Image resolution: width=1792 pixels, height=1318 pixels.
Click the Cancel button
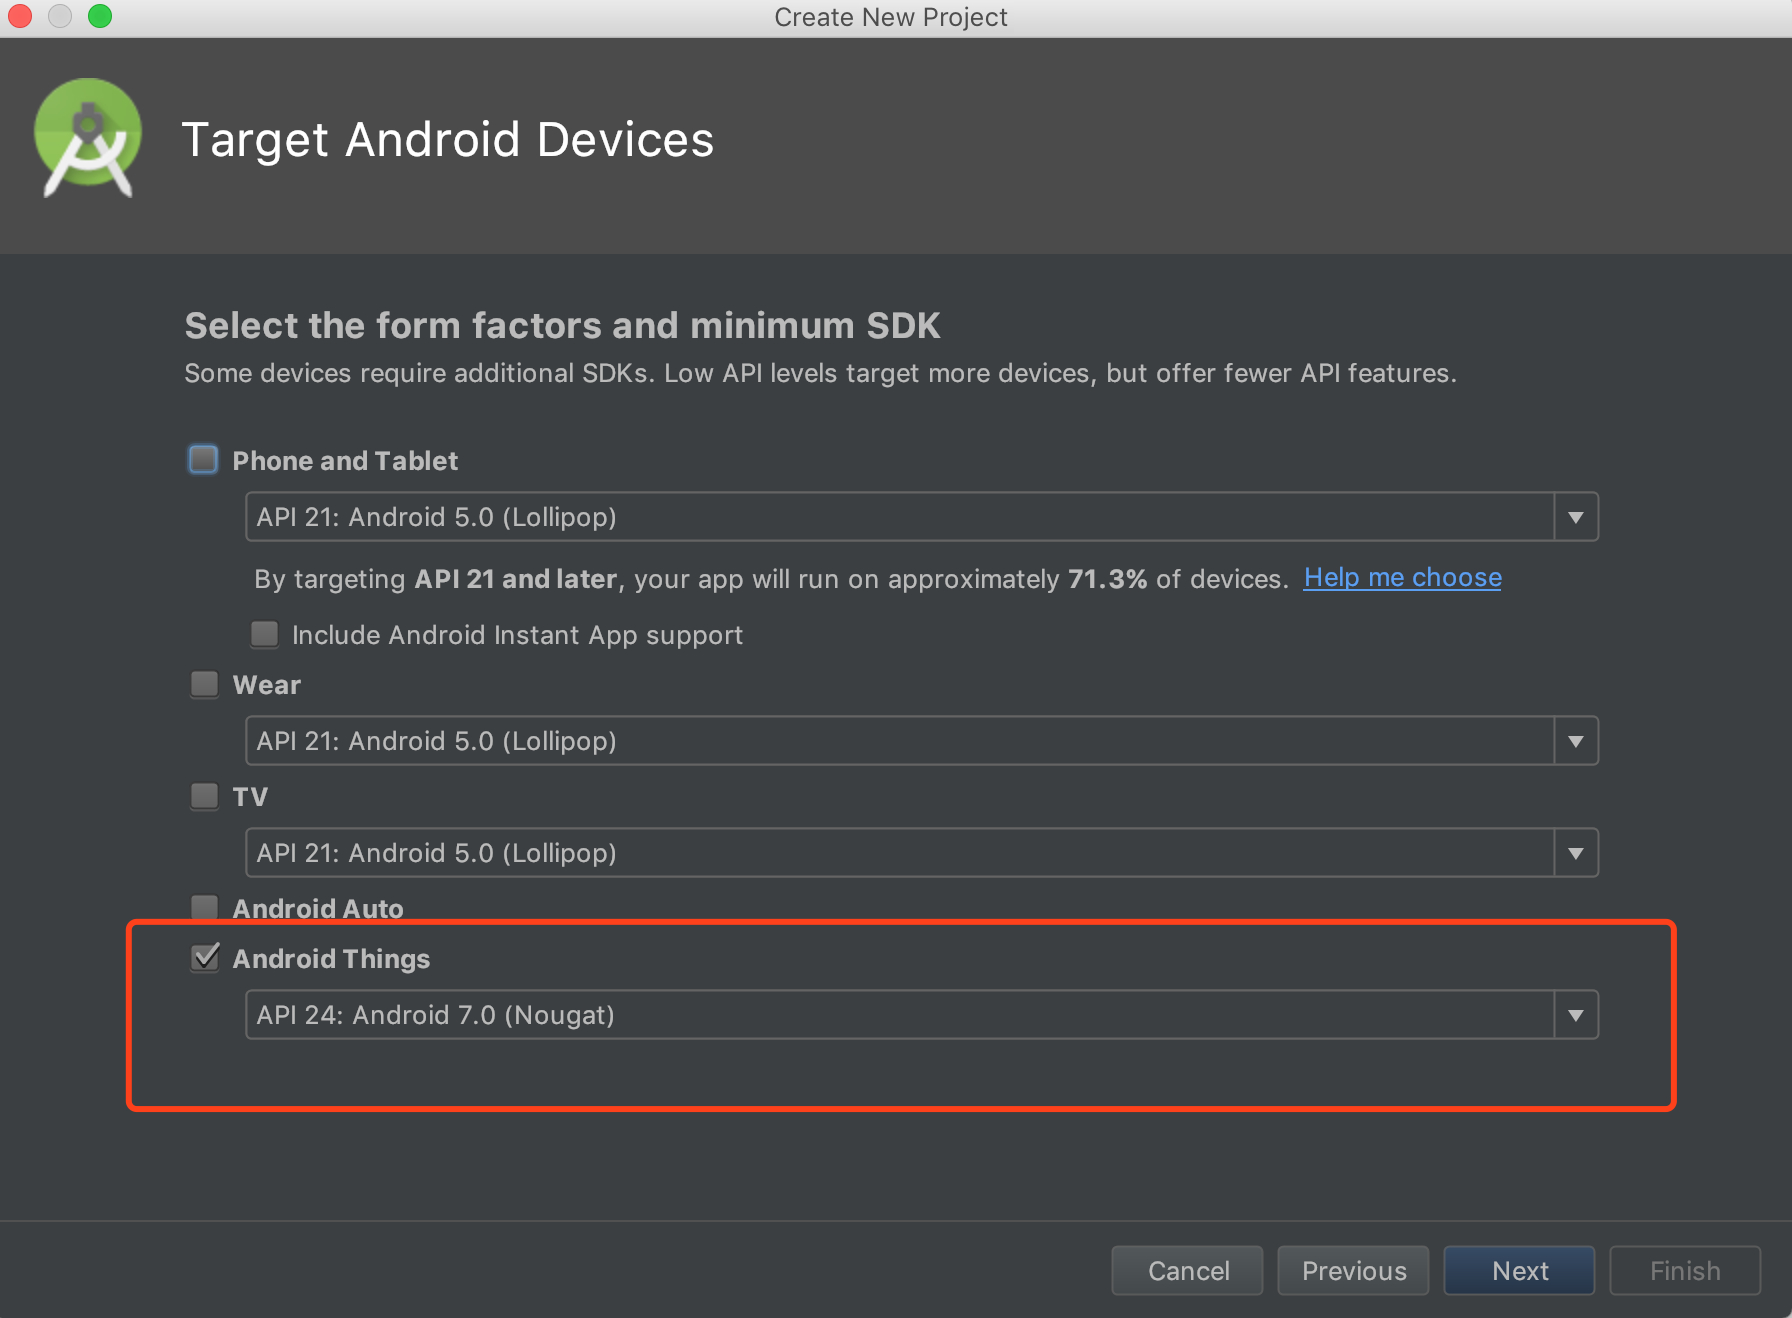[x=1188, y=1270]
